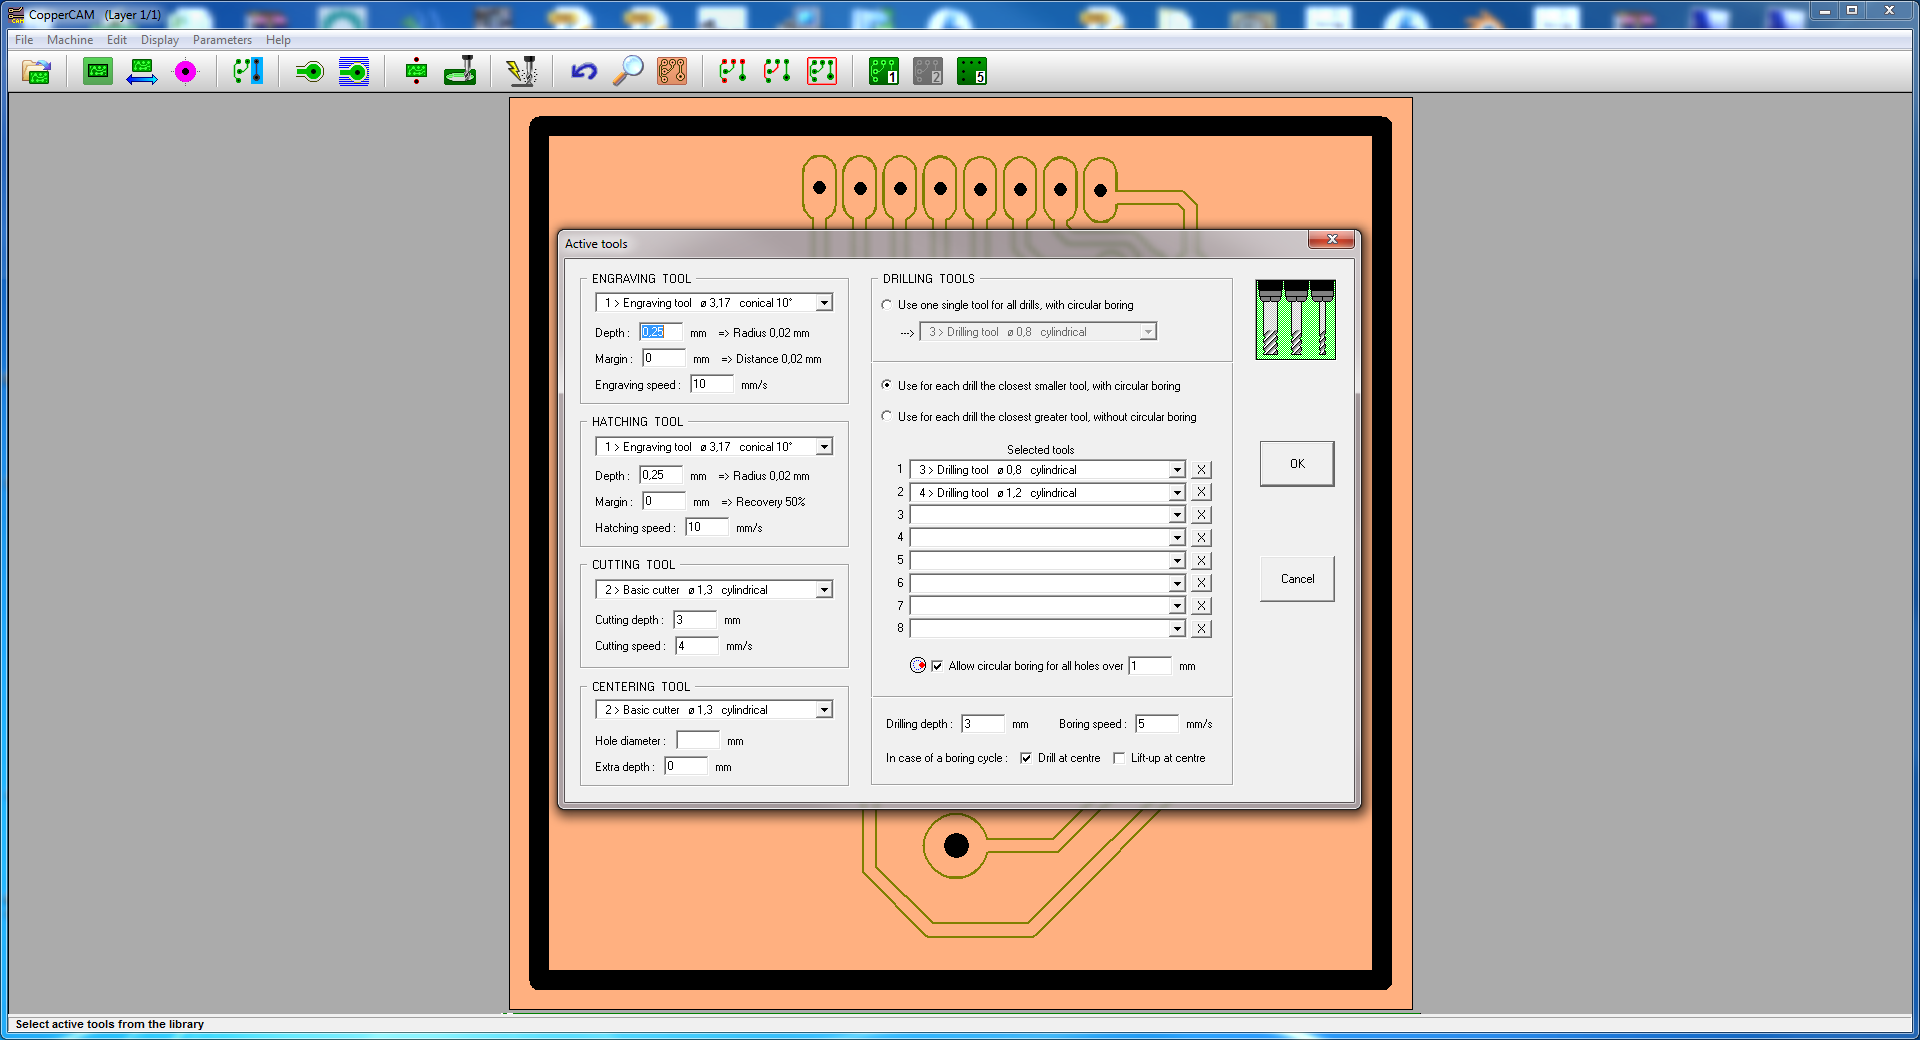Click the red circular boring indicator icon
This screenshot has height=1040, width=1920.
pos(918,666)
